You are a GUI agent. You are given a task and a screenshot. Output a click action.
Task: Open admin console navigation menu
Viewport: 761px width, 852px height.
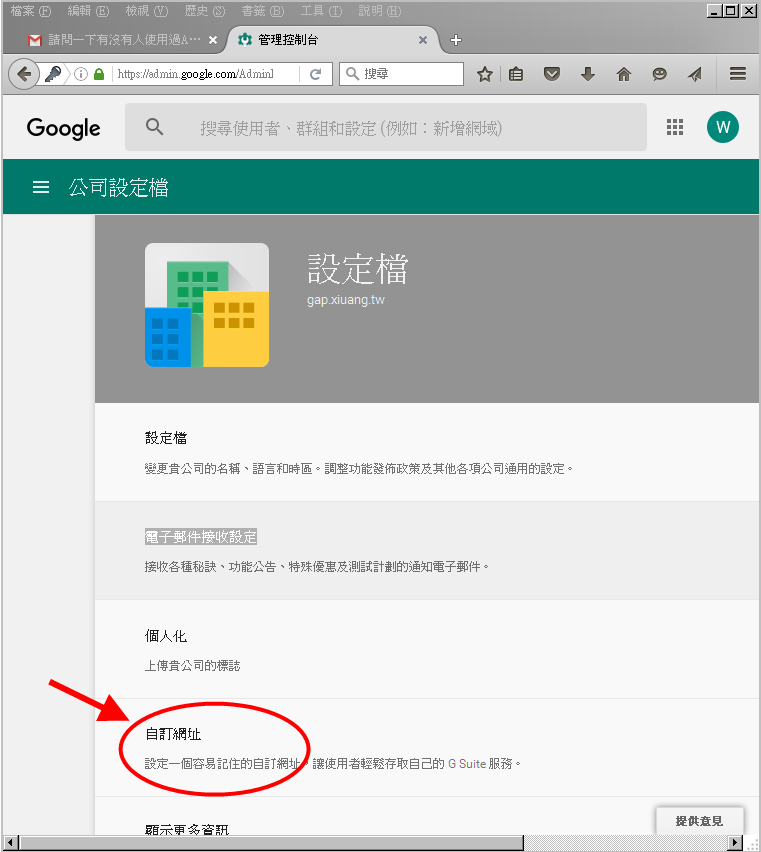pyautogui.click(x=41, y=187)
